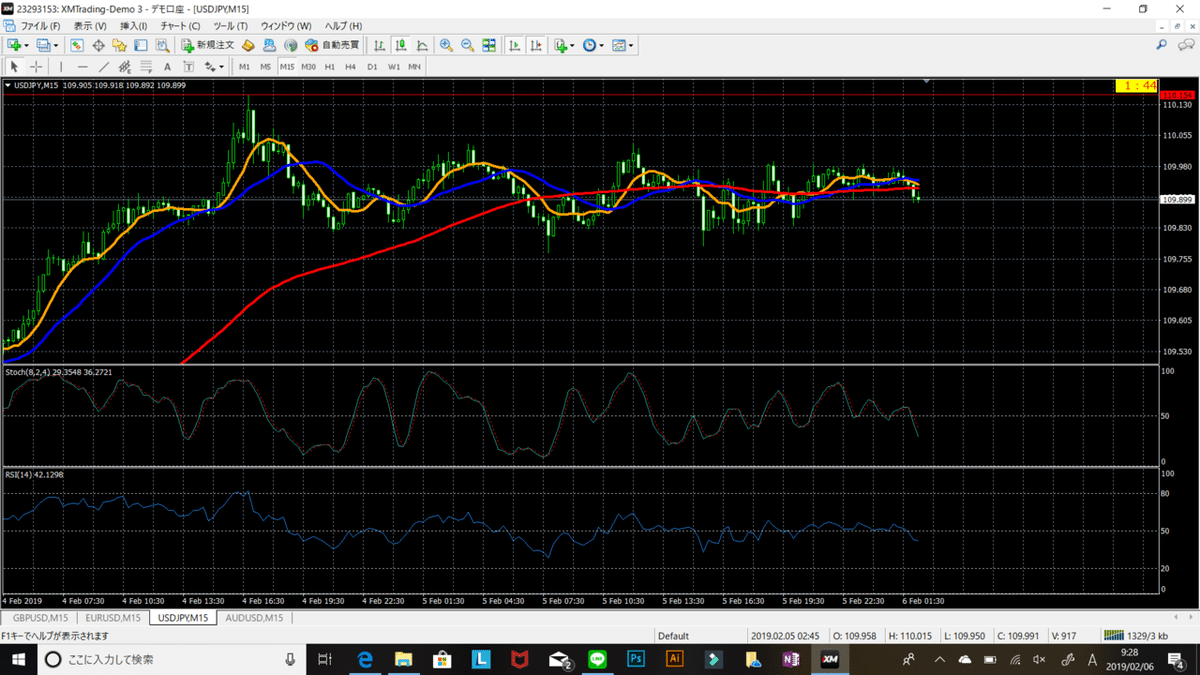Click the 新規注文 new order button
The width and height of the screenshot is (1200, 675).
click(208, 45)
